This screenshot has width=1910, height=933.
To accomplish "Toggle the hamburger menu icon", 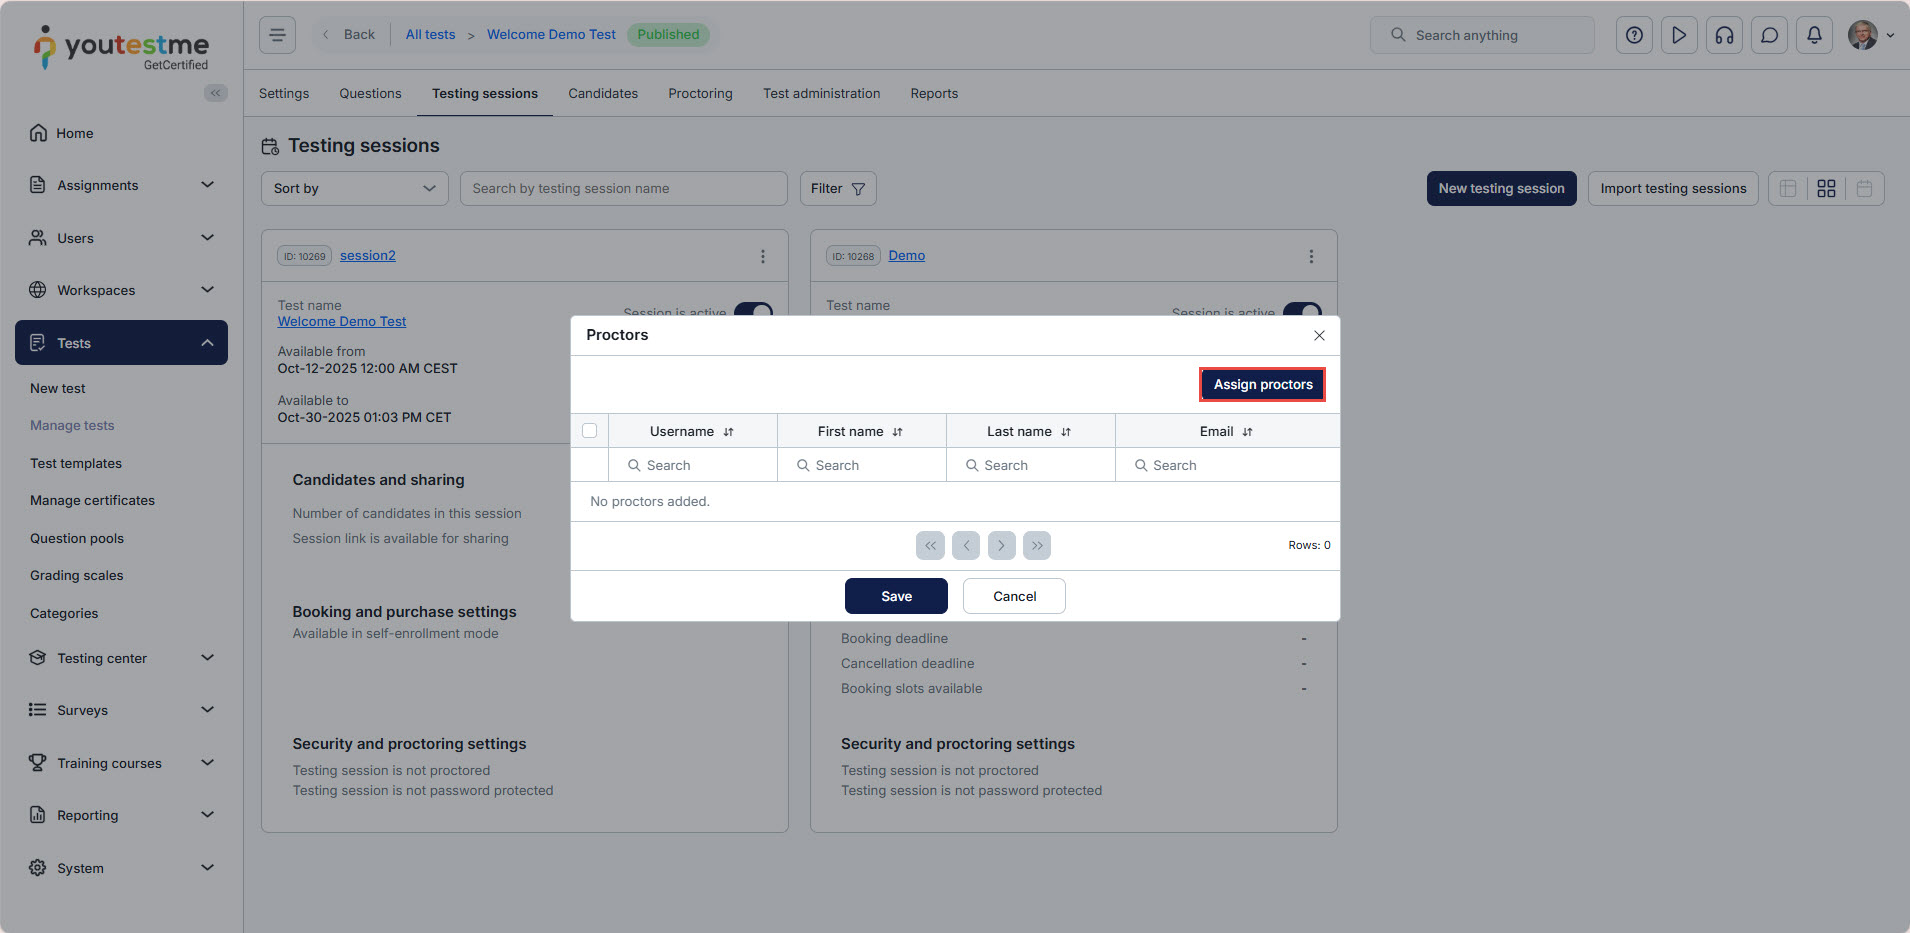I will tap(277, 35).
